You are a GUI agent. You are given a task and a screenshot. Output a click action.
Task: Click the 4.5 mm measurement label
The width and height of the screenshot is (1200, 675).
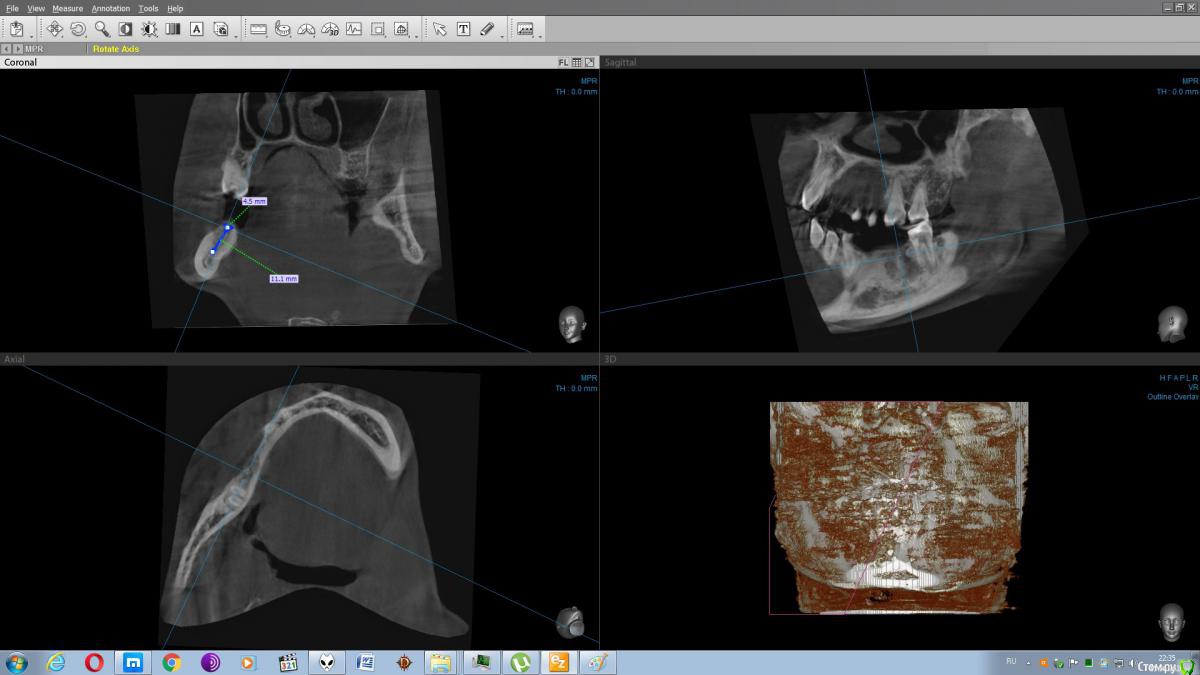coord(254,201)
